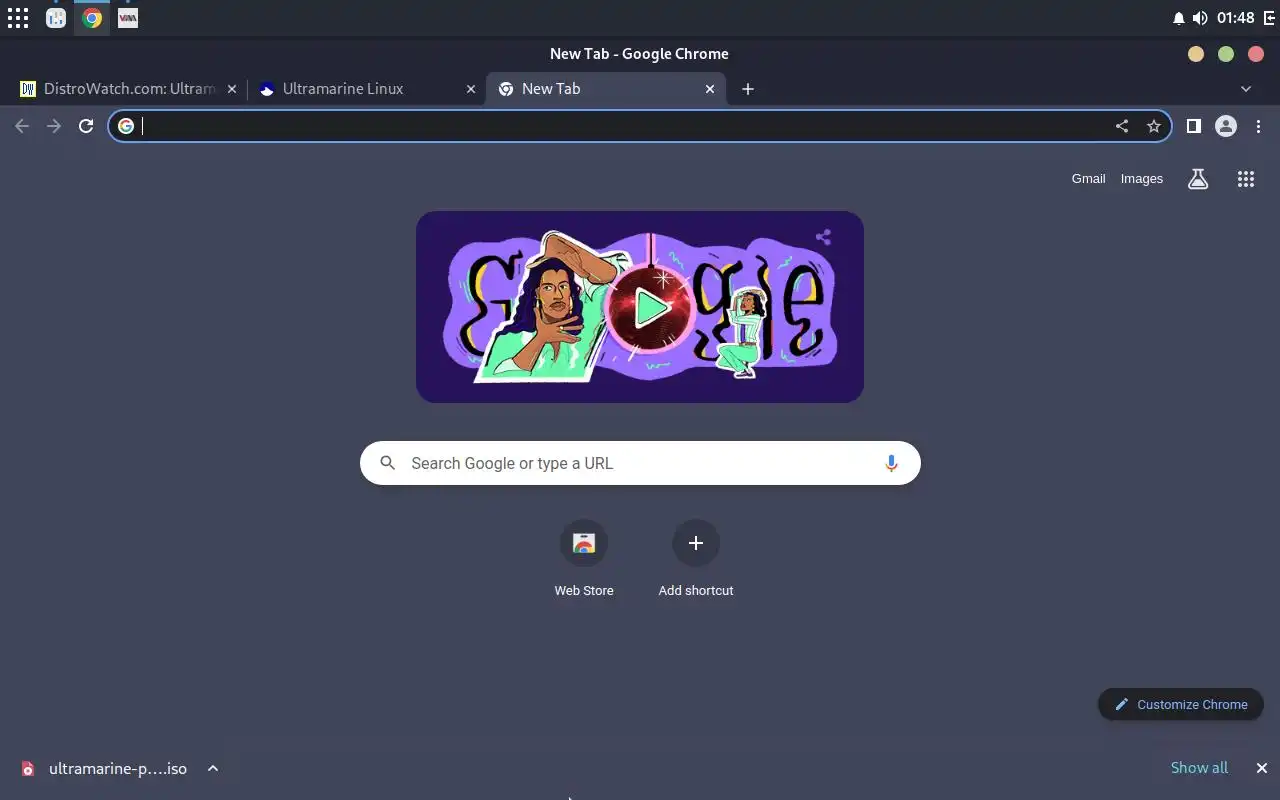Click the Search Google or type a URL box
The height and width of the screenshot is (800, 1280).
[640, 463]
